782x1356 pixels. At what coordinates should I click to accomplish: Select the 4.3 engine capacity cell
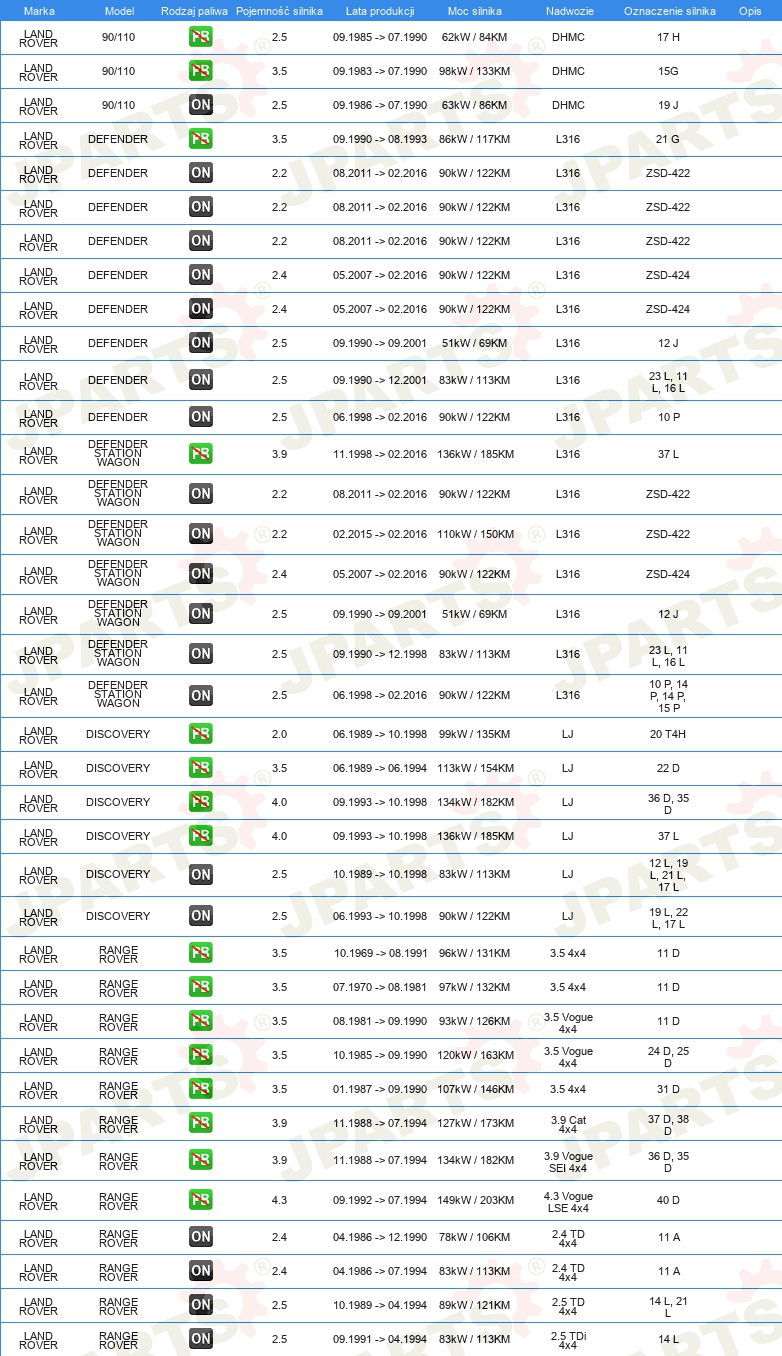pyautogui.click(x=279, y=1200)
